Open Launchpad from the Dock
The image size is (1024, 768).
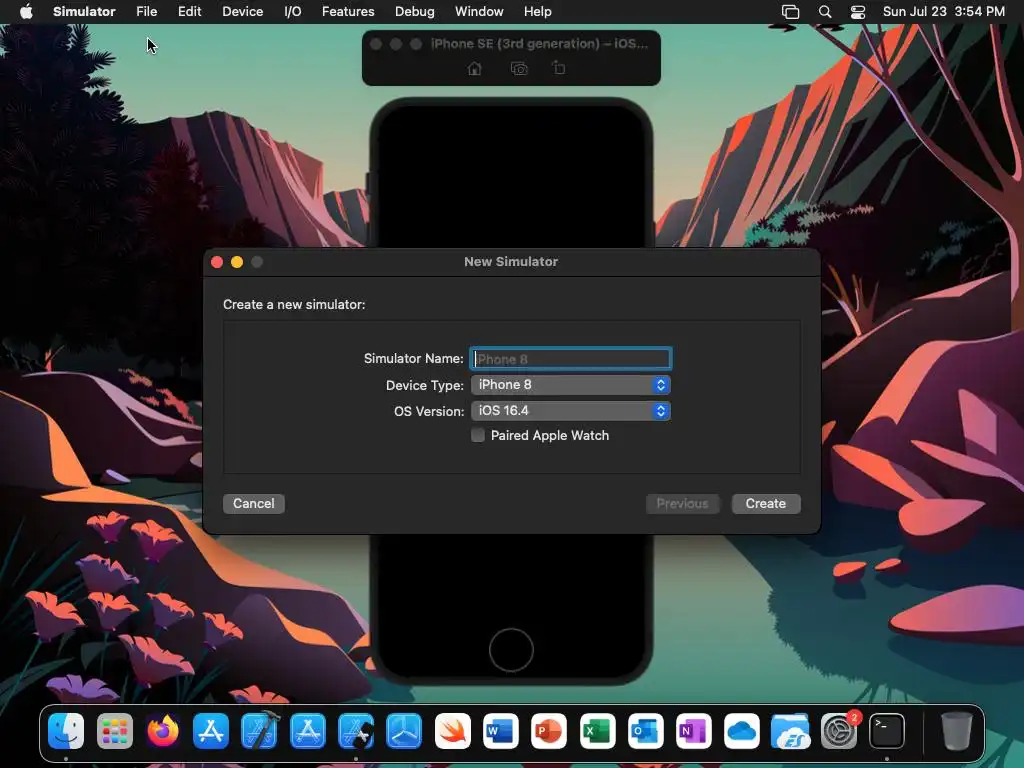pyautogui.click(x=114, y=730)
